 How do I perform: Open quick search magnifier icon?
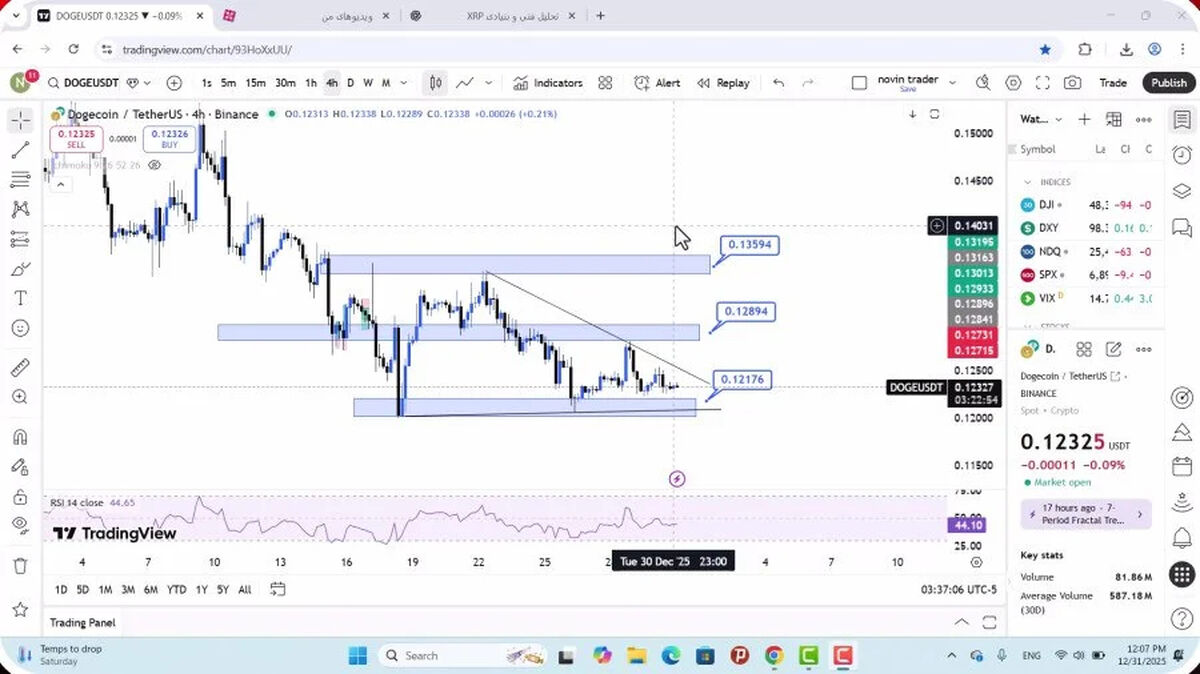tap(983, 83)
